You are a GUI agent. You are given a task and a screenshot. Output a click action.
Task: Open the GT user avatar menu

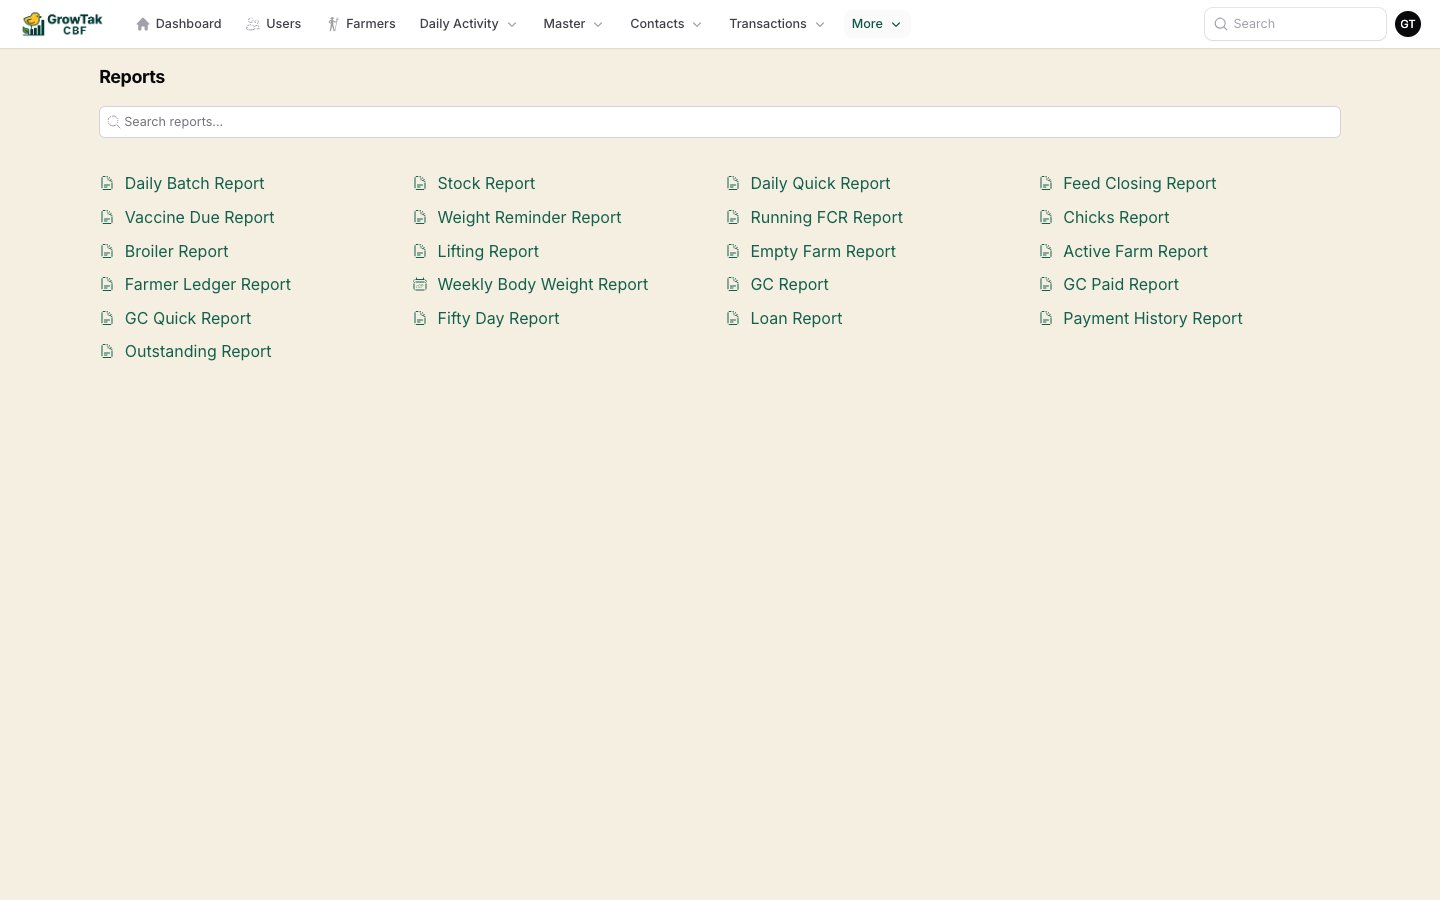(x=1408, y=24)
